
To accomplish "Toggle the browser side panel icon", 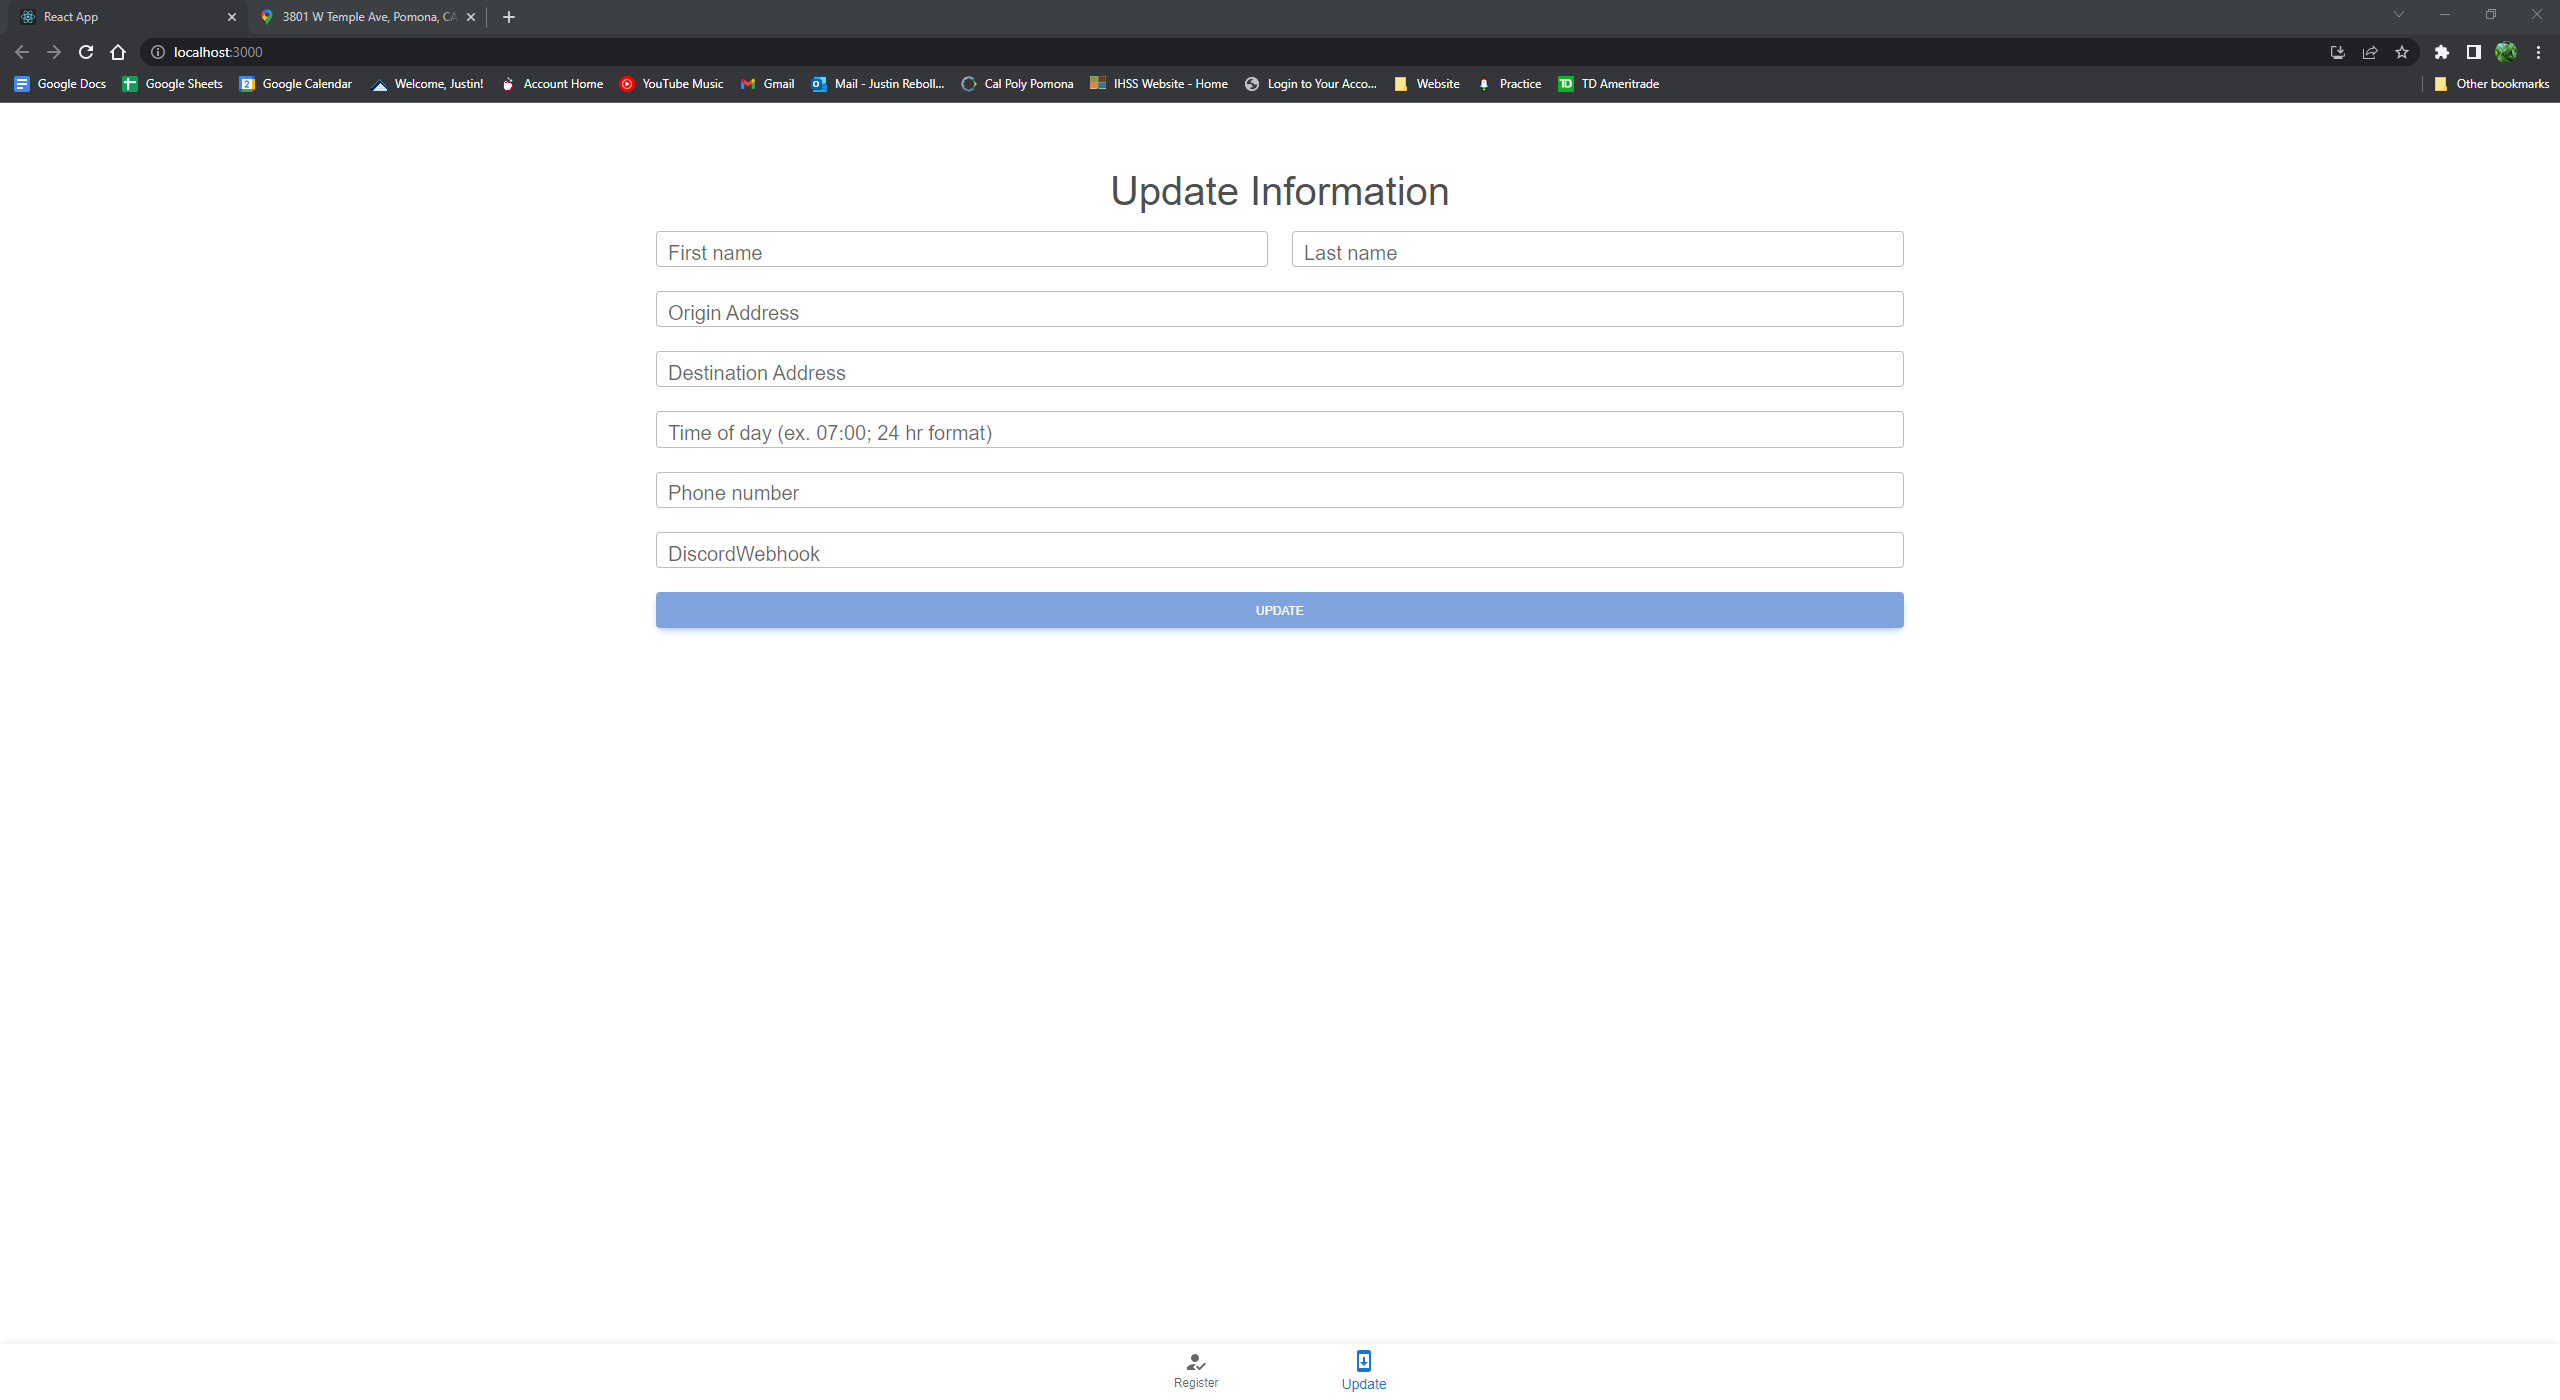I will point(2474,52).
